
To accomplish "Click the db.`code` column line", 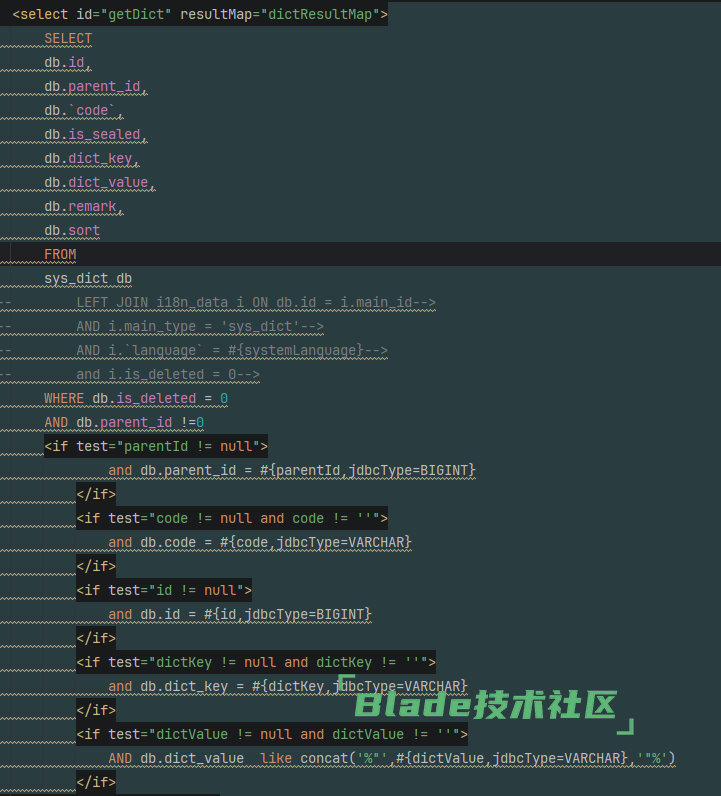I will pos(84,110).
